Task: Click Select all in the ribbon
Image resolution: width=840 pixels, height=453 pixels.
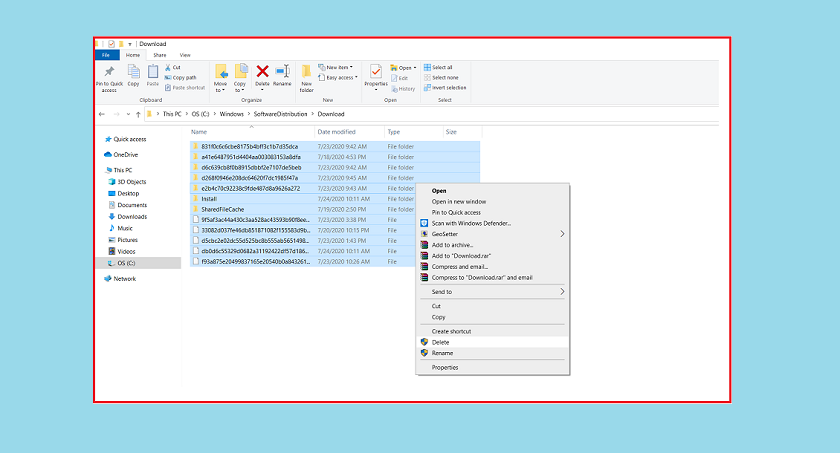Action: (438, 67)
